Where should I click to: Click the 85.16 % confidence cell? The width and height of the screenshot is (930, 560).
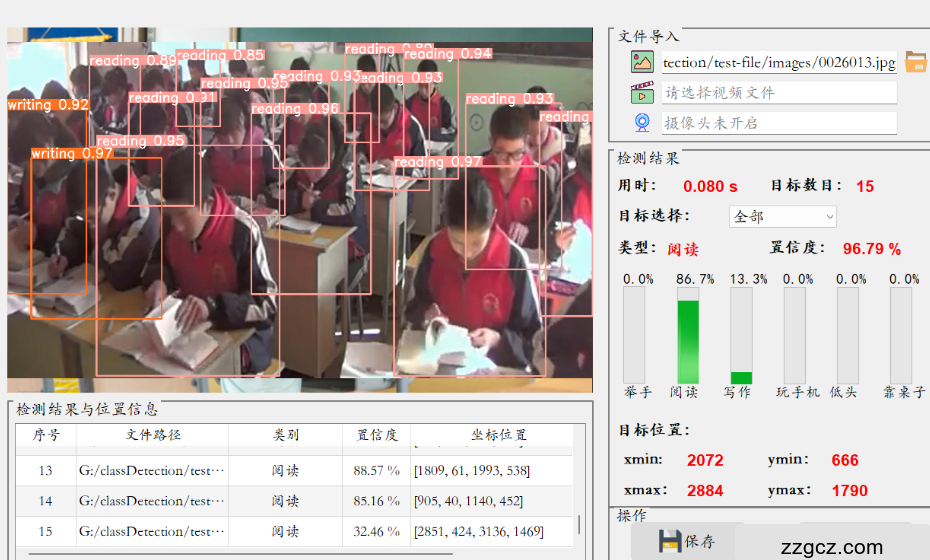click(377, 501)
